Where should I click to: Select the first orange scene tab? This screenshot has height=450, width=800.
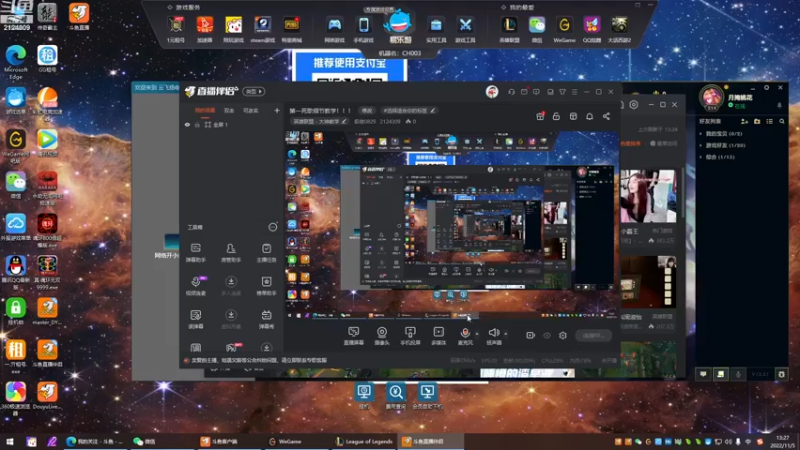205,110
